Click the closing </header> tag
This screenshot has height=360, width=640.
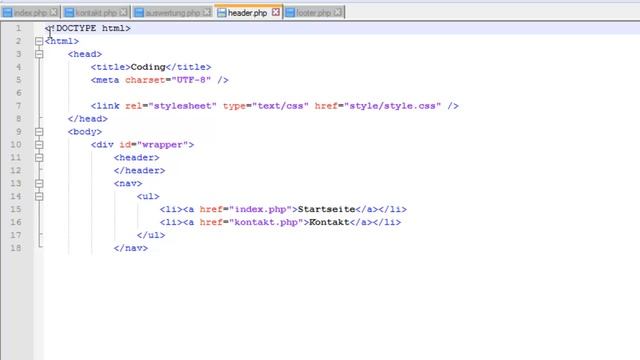(x=140, y=171)
